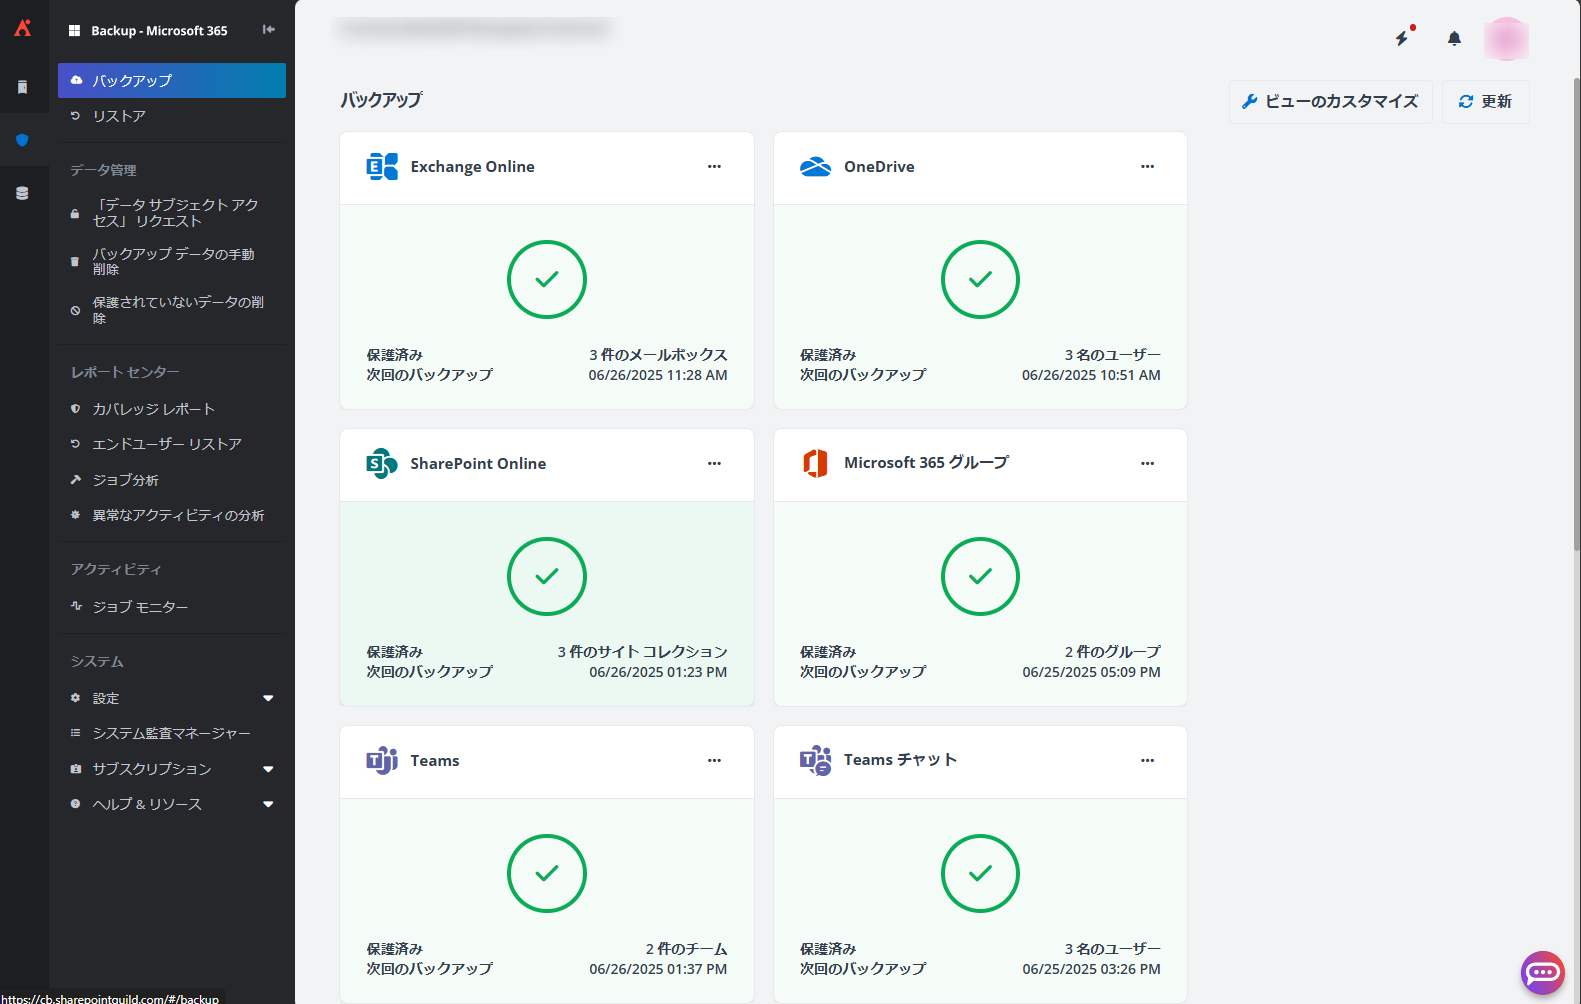Click the Exchange Online logo icon

[x=382, y=167]
